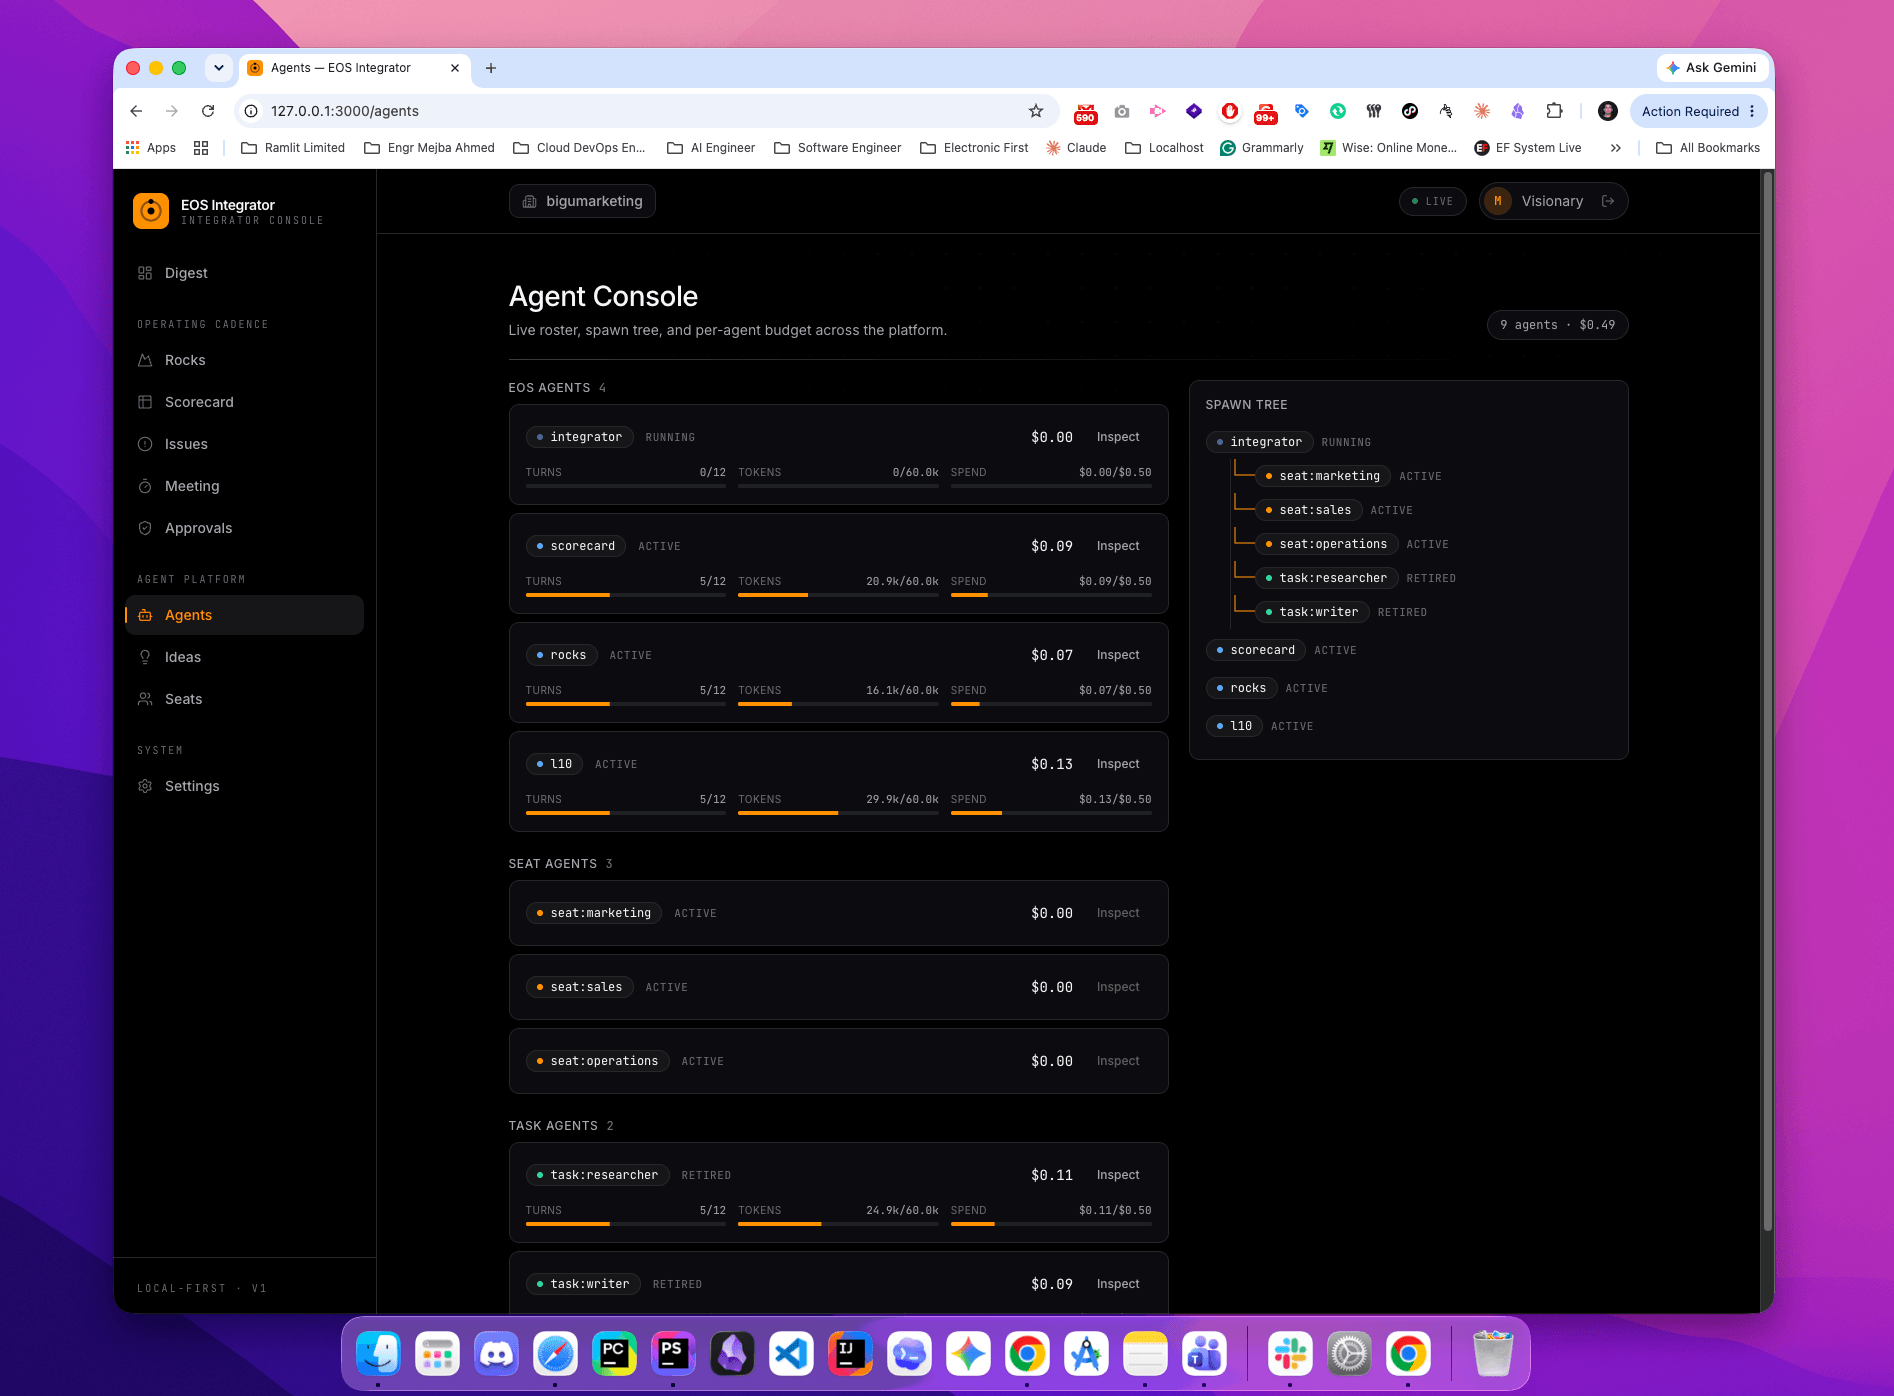Inspect the rocks agent
This screenshot has width=1894, height=1396.
(x=1118, y=655)
